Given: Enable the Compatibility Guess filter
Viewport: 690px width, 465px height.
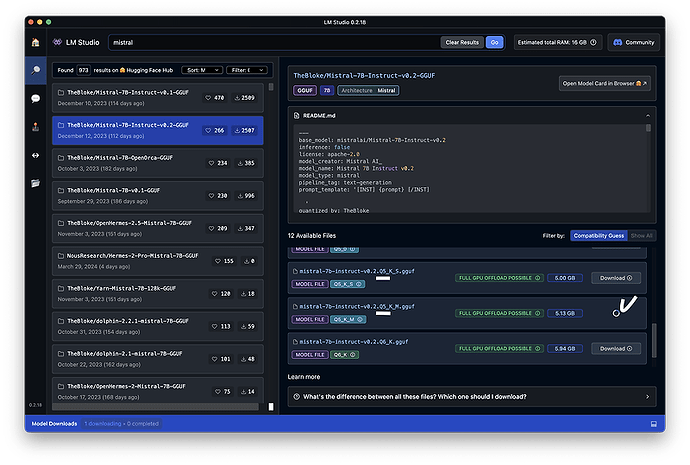Looking at the screenshot, I should coord(598,236).
